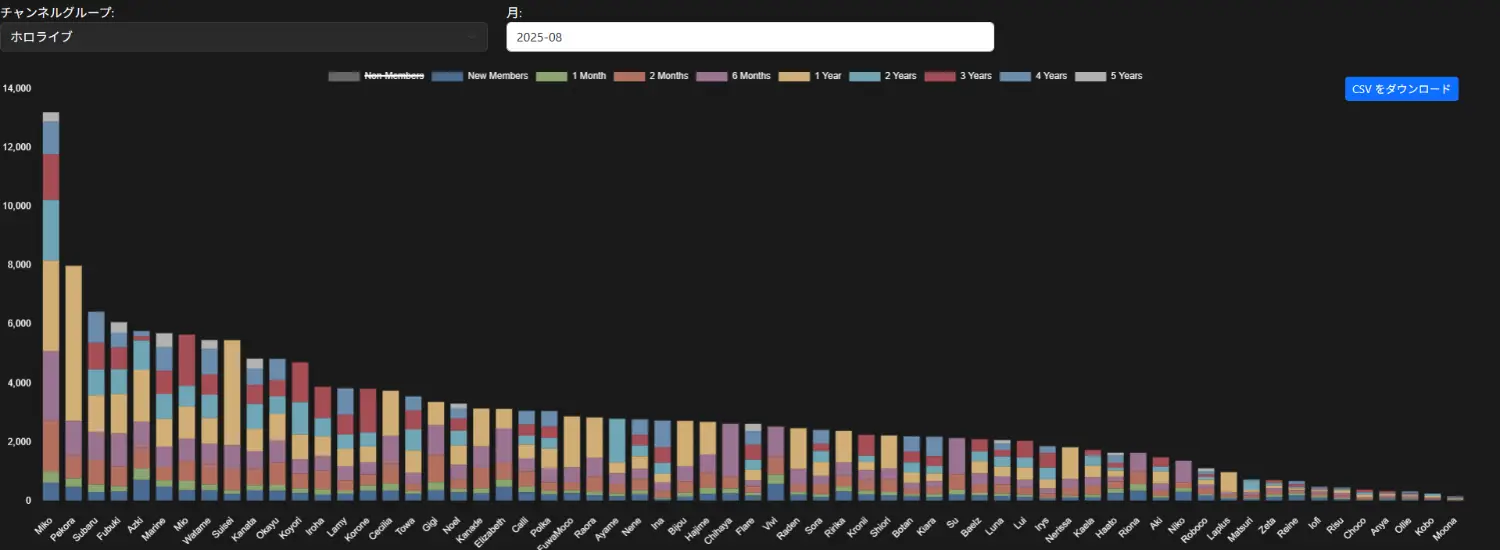
Task: Click the 2 Months legend color box
Action: (x=628, y=76)
